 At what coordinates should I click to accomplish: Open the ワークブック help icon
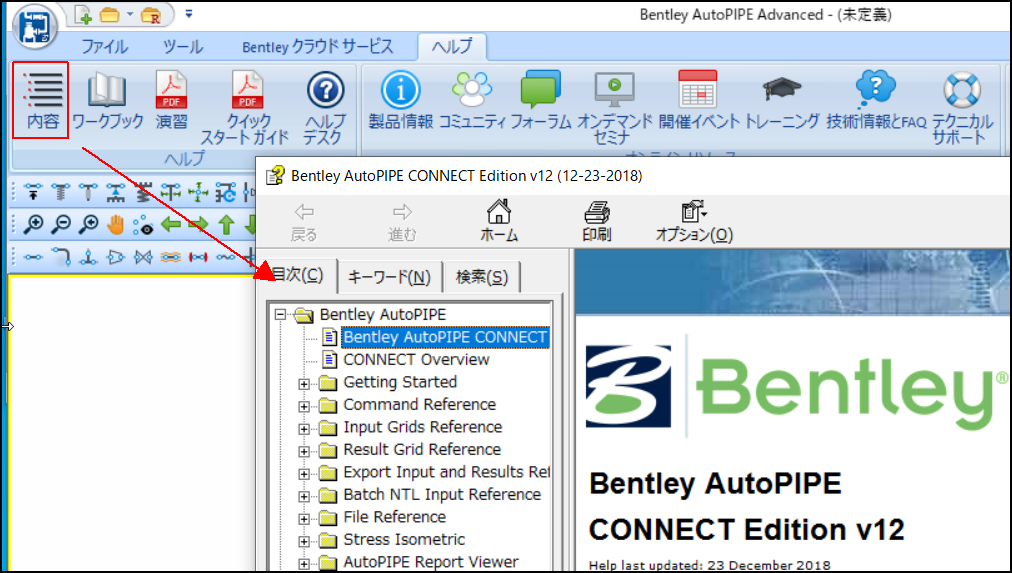[107, 100]
